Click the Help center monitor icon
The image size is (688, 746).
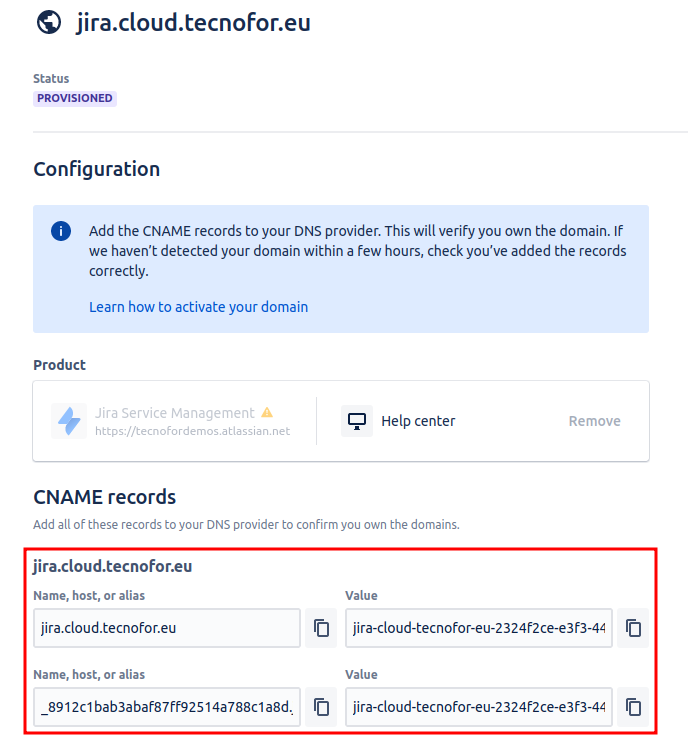356,421
